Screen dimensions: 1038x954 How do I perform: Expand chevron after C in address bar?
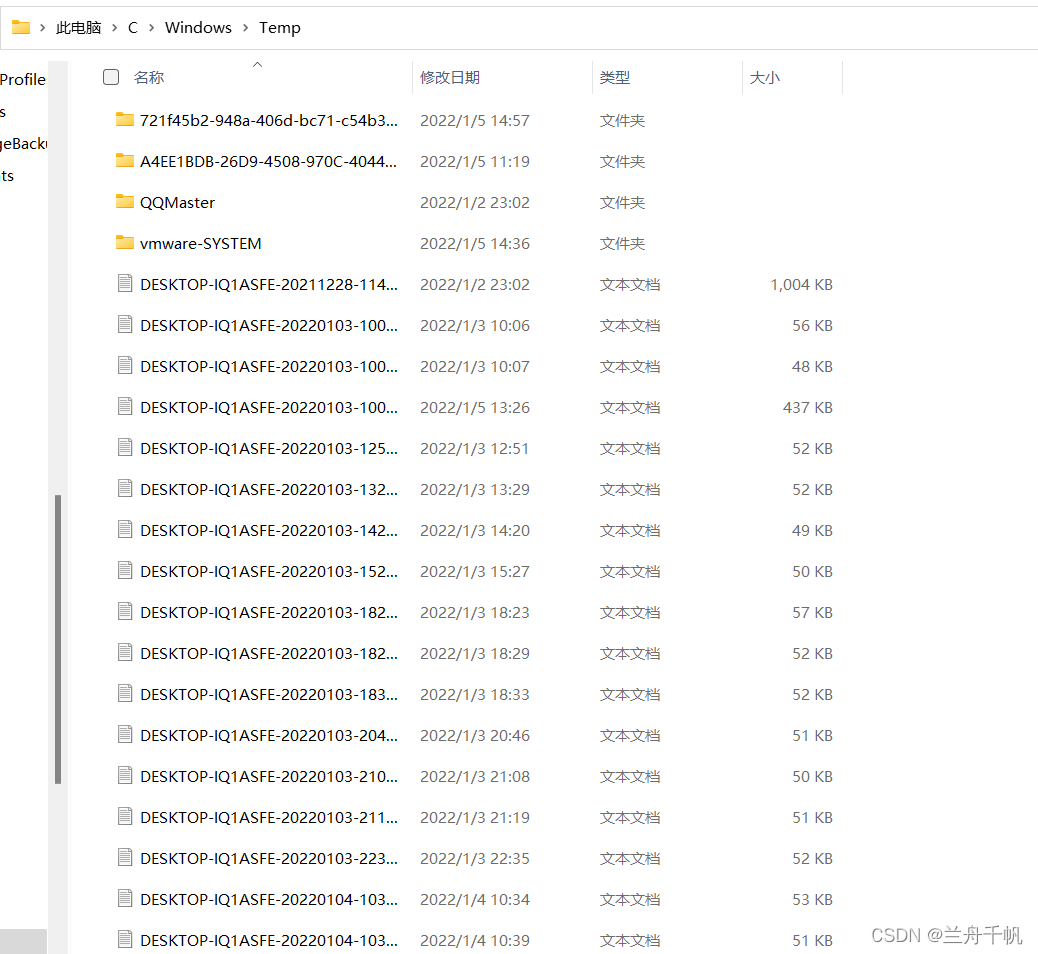(152, 28)
